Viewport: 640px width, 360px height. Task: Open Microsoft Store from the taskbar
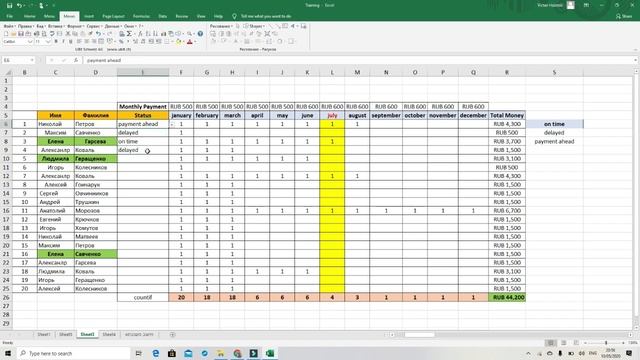172,353
